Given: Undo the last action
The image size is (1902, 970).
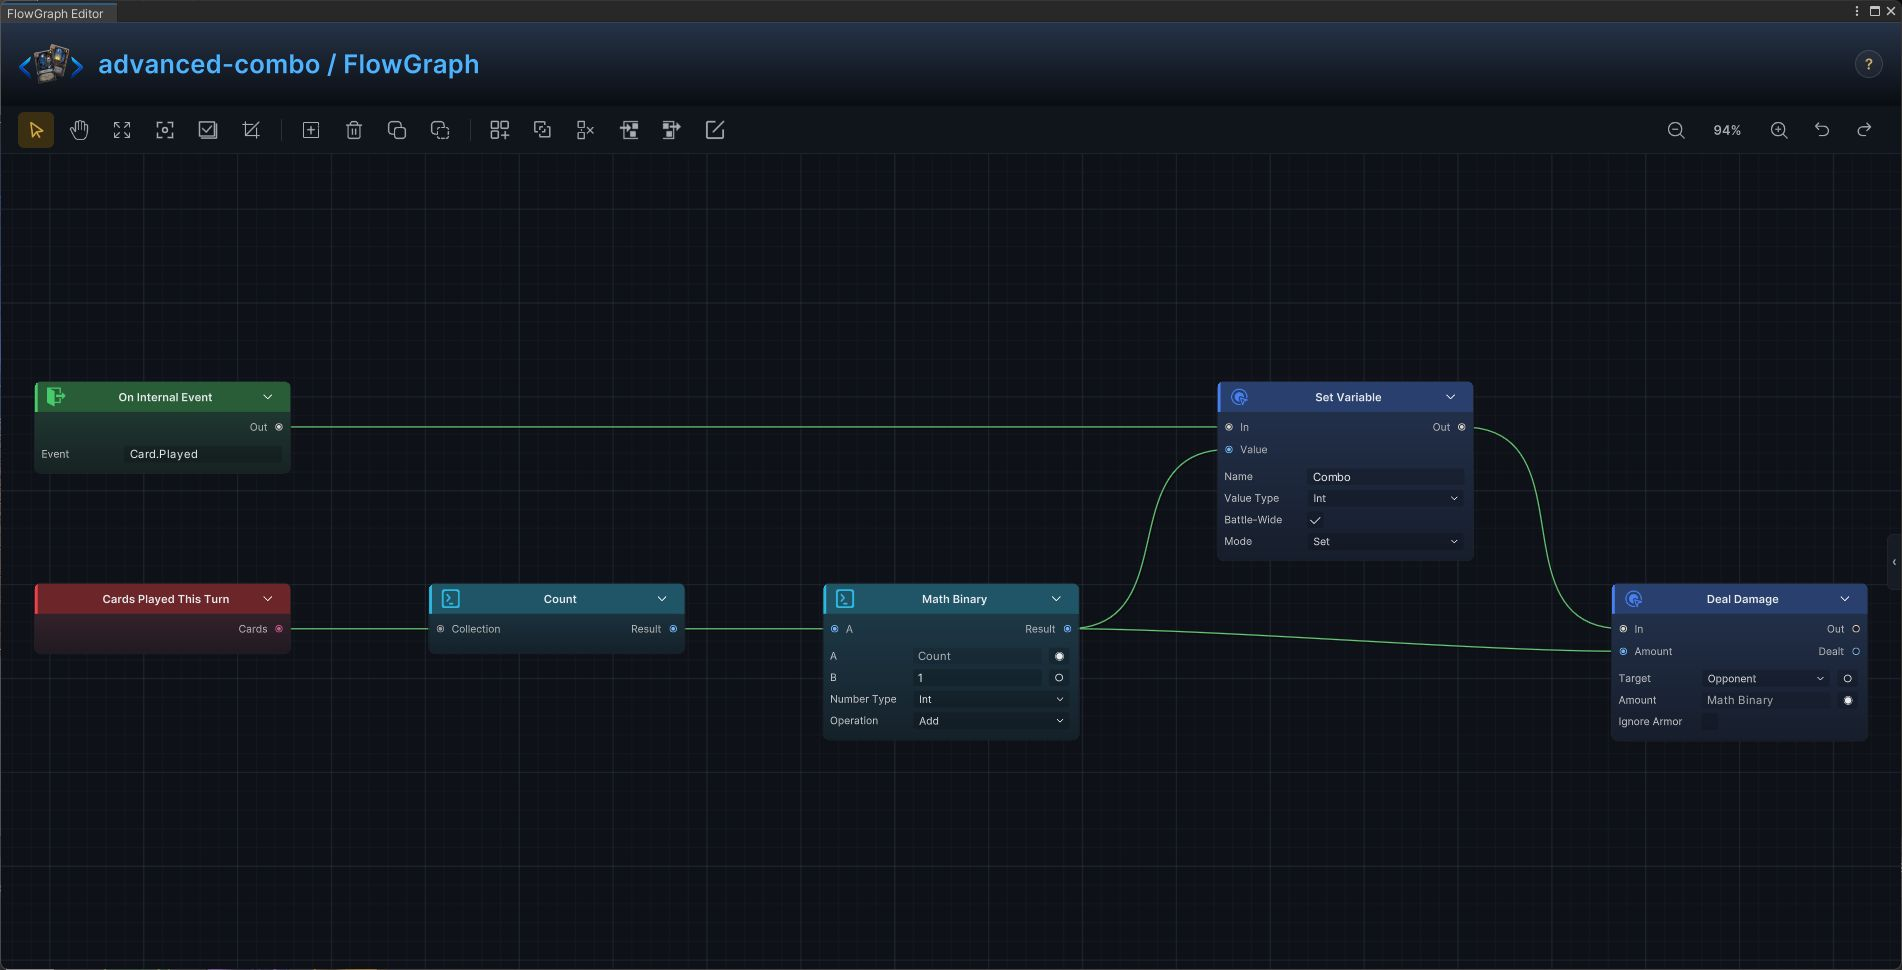Looking at the screenshot, I should [x=1822, y=130].
